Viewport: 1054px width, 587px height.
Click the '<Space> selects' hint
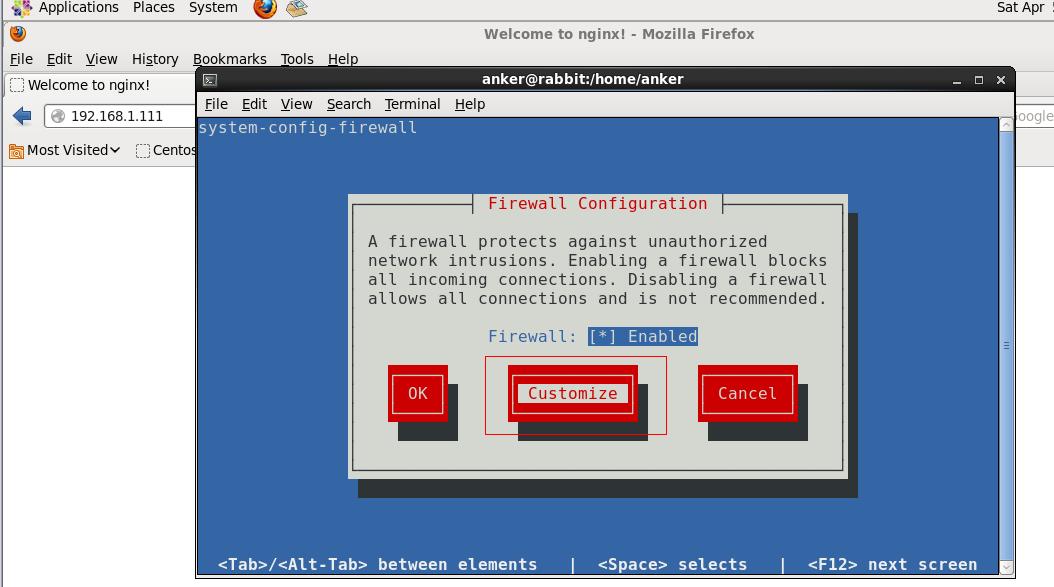(672, 565)
